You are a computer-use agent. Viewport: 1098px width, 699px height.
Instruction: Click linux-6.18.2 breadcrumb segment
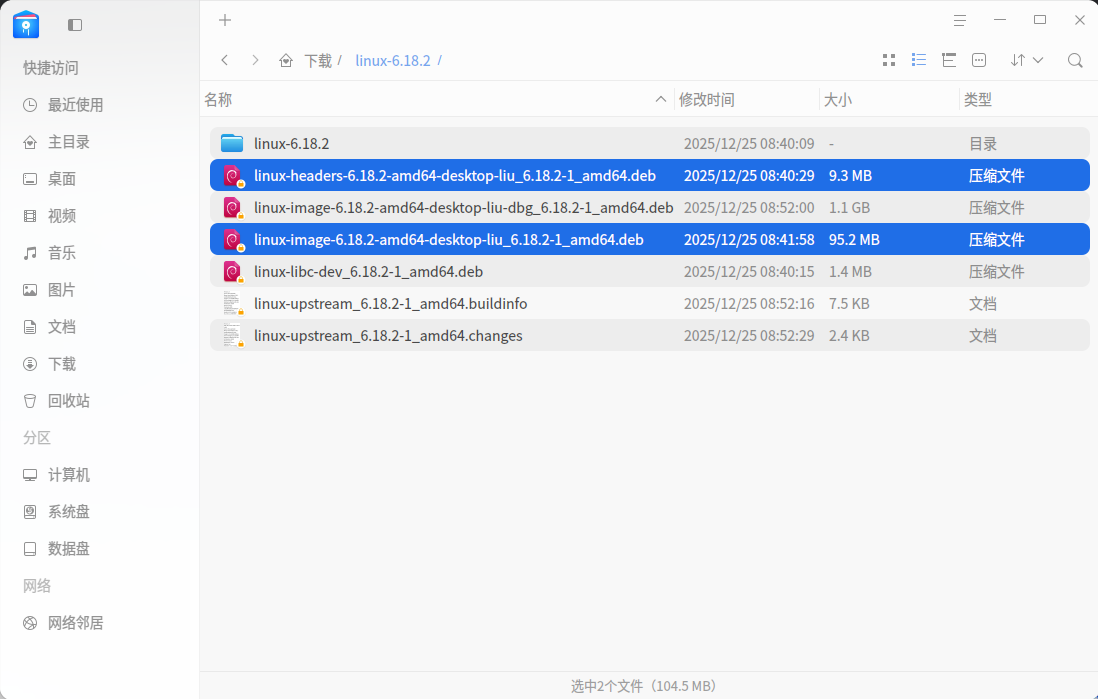coord(393,61)
